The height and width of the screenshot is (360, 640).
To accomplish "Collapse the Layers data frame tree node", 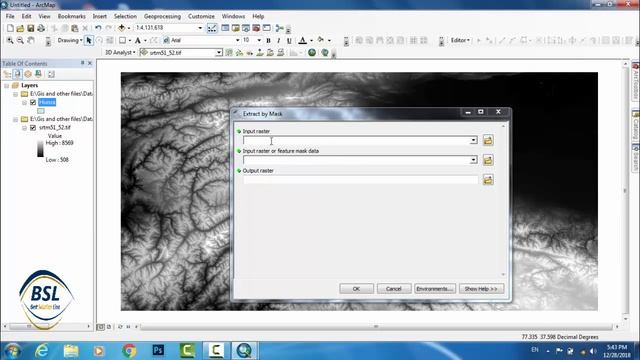I will click(7, 85).
